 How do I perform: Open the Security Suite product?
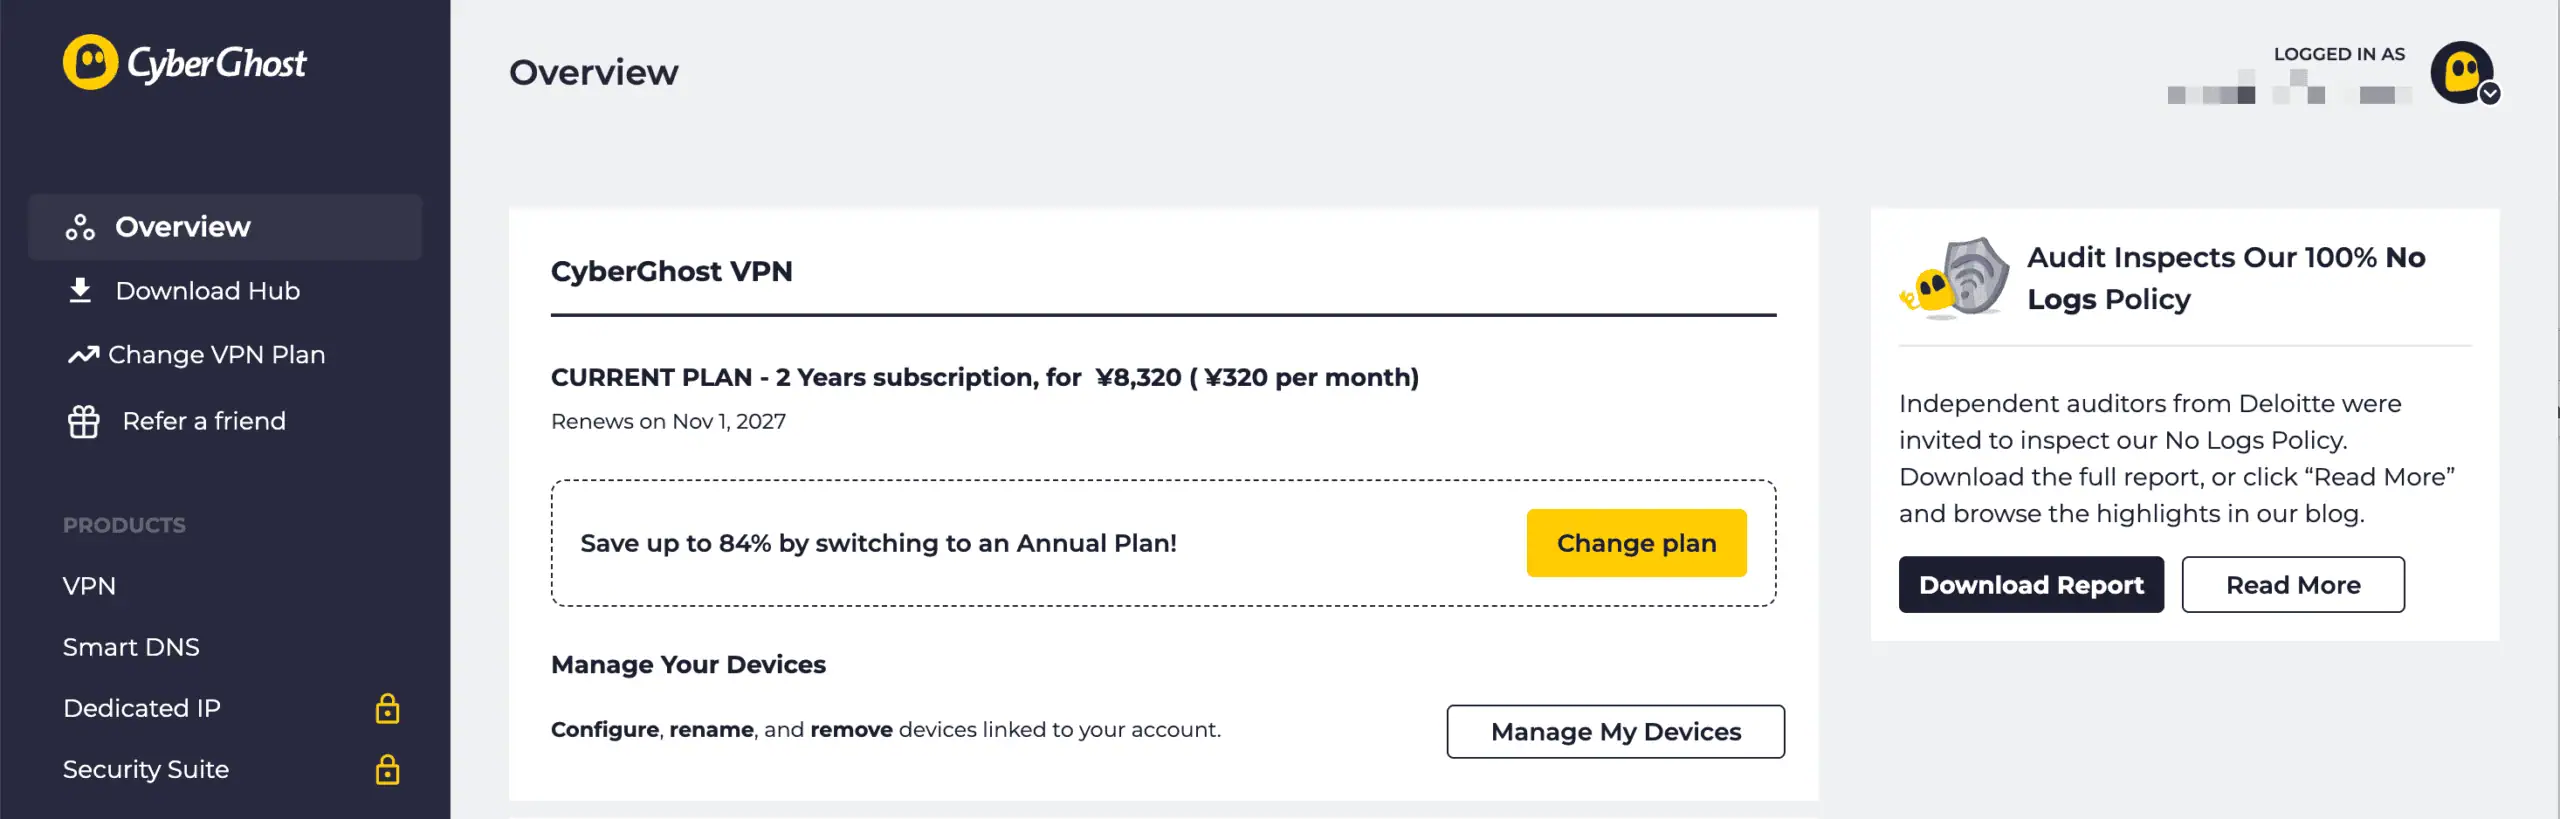pyautogui.click(x=146, y=769)
